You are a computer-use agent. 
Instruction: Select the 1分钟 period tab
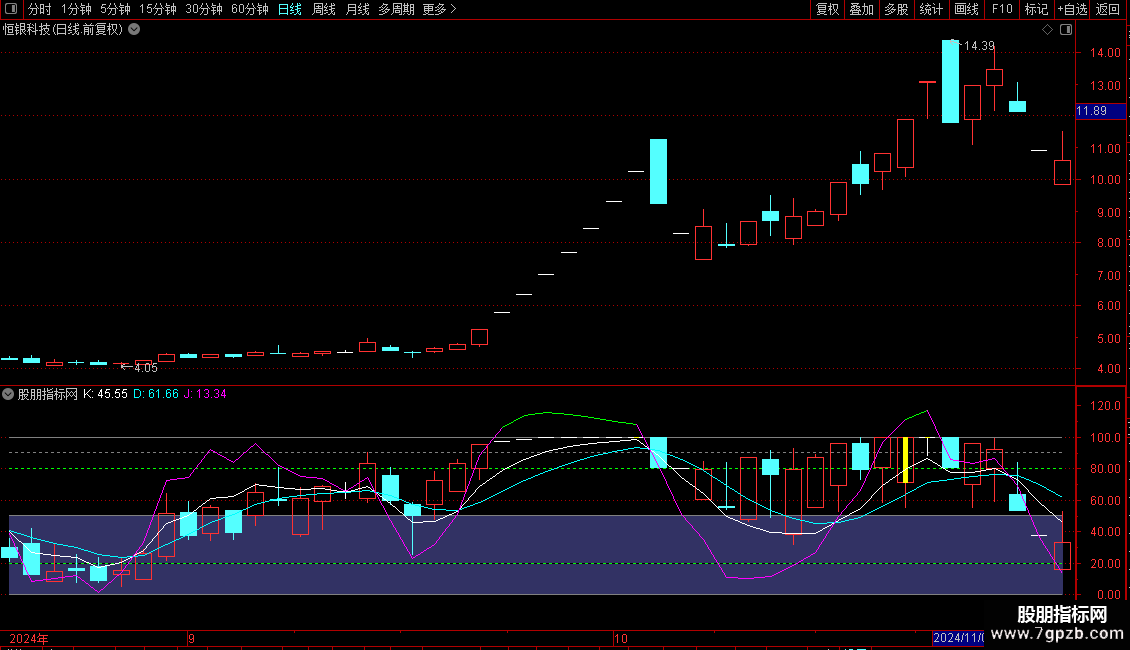pos(76,9)
